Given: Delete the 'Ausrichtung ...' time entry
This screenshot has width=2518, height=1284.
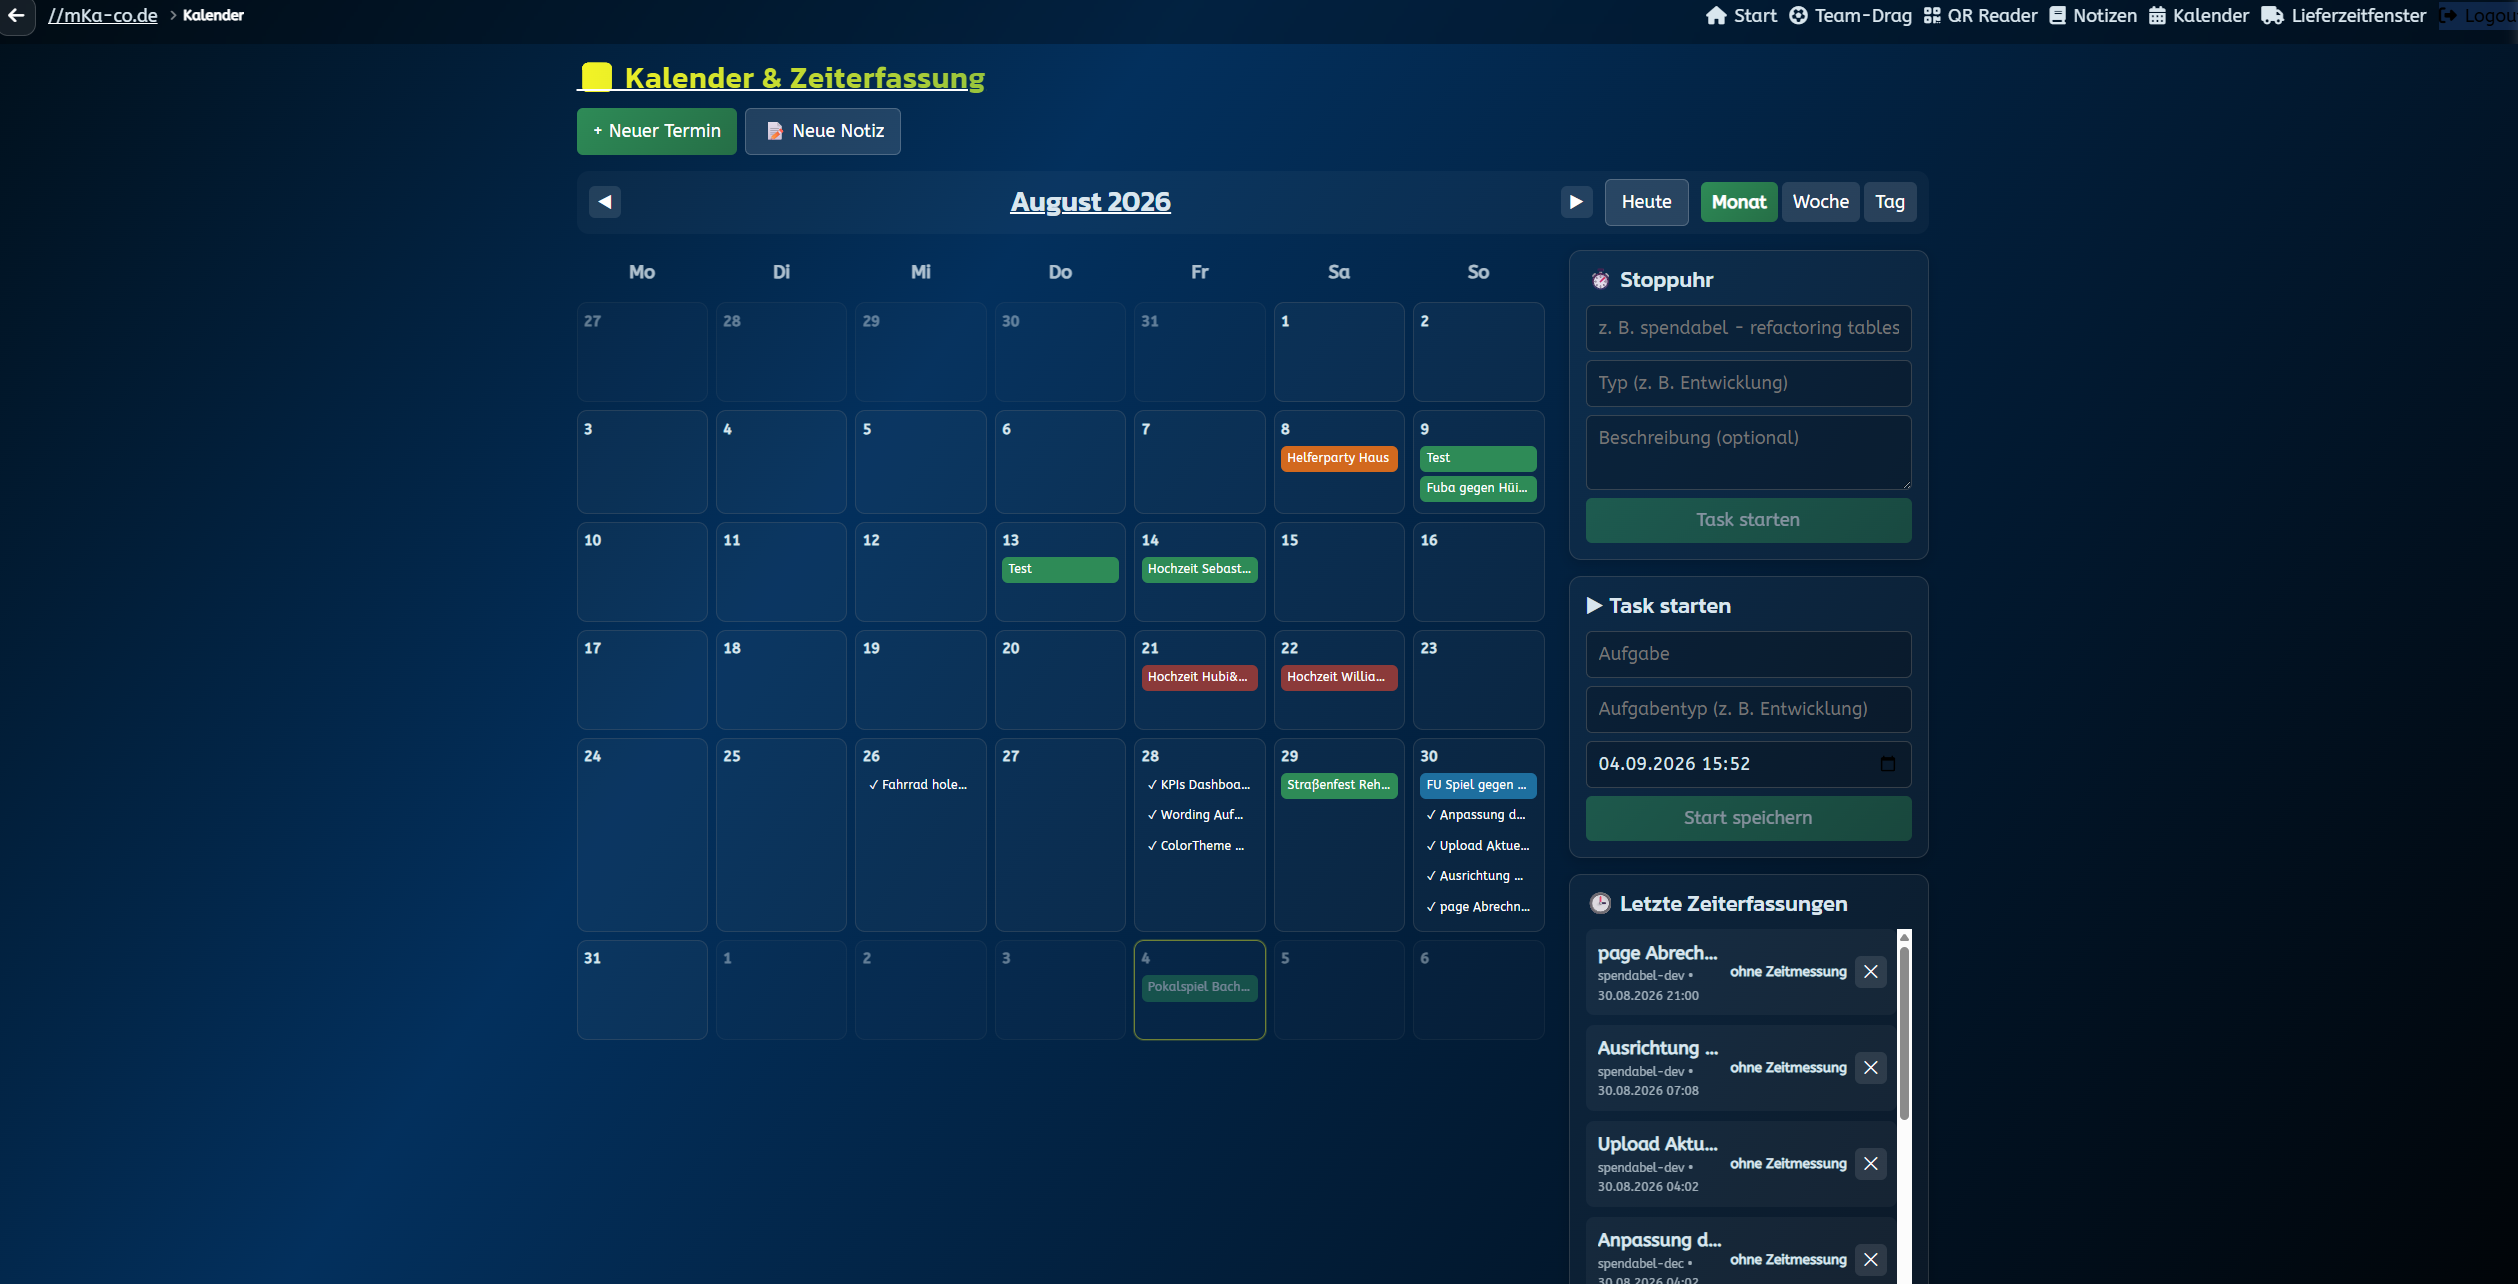Looking at the screenshot, I should coord(1870,1068).
